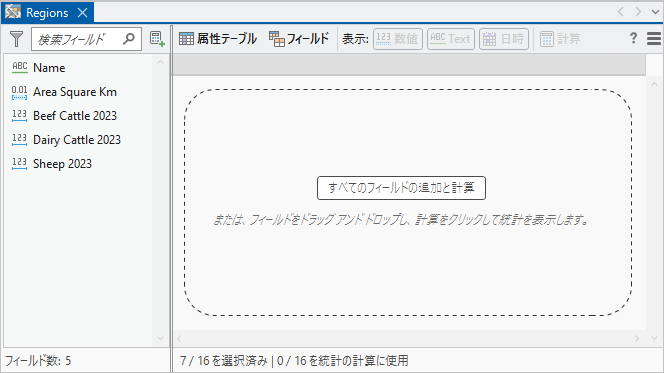This screenshot has width=664, height=373.
Task: Click the add fields table icon
Action: point(157,39)
